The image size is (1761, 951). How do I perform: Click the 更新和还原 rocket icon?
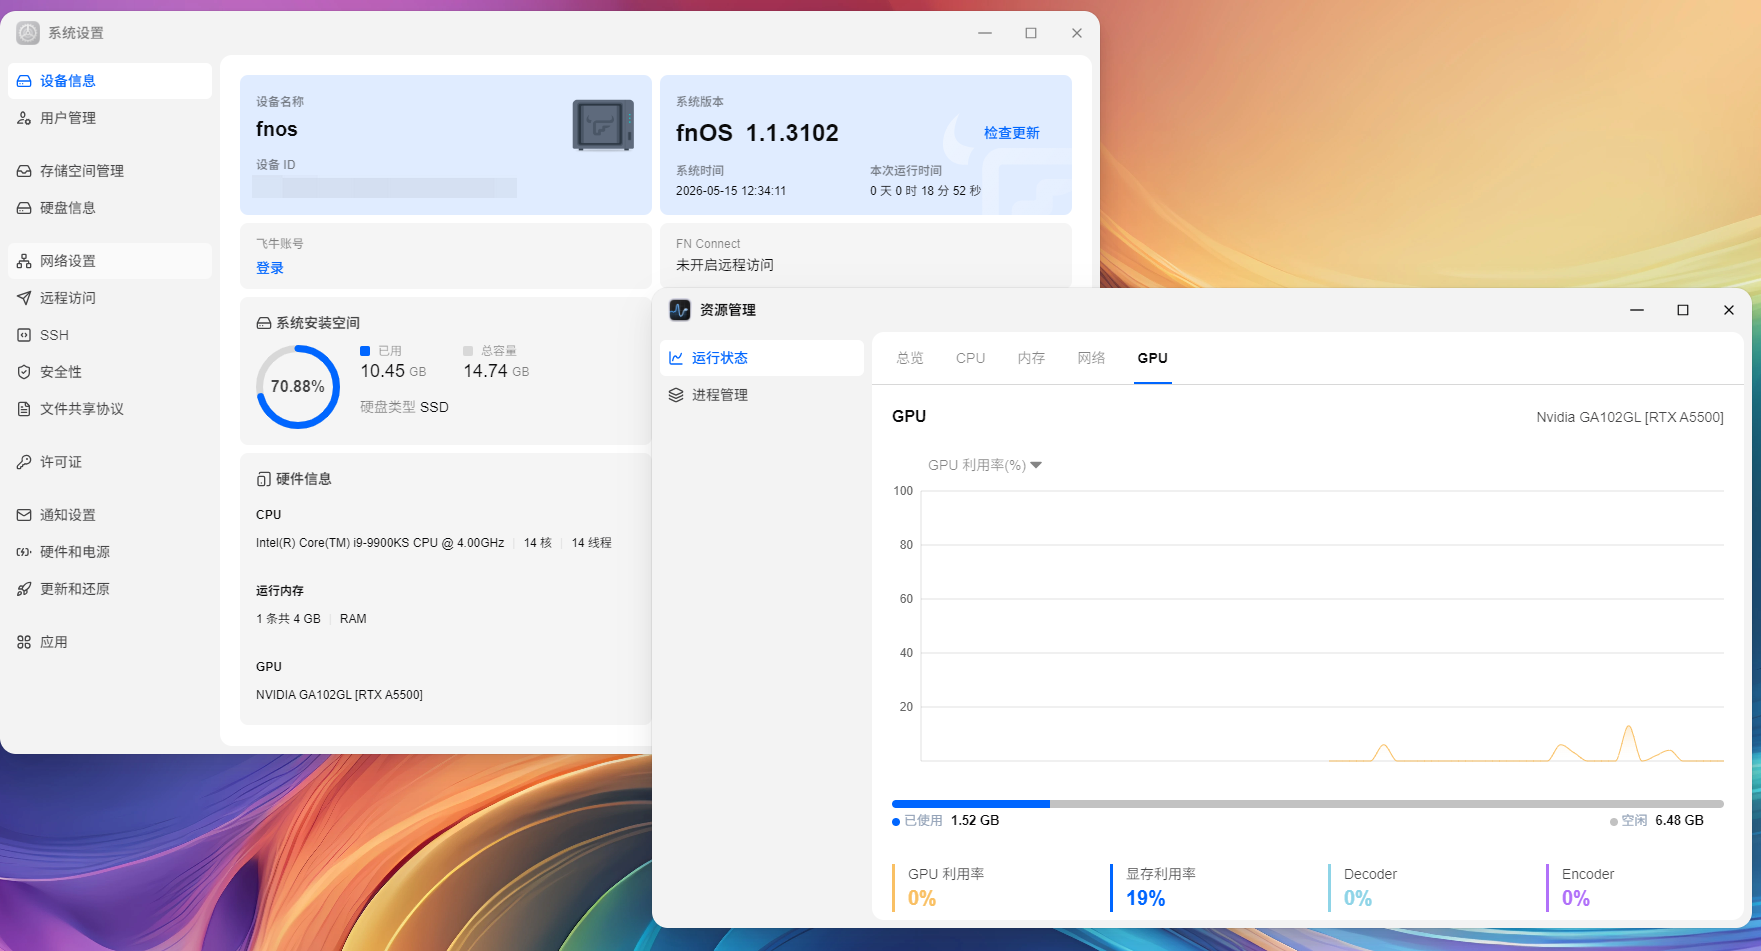(x=24, y=589)
